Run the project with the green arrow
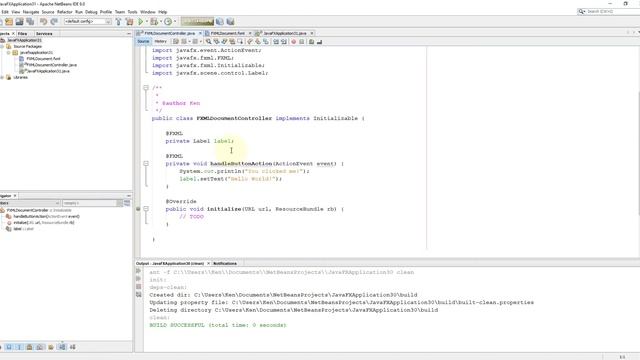 [141, 22]
